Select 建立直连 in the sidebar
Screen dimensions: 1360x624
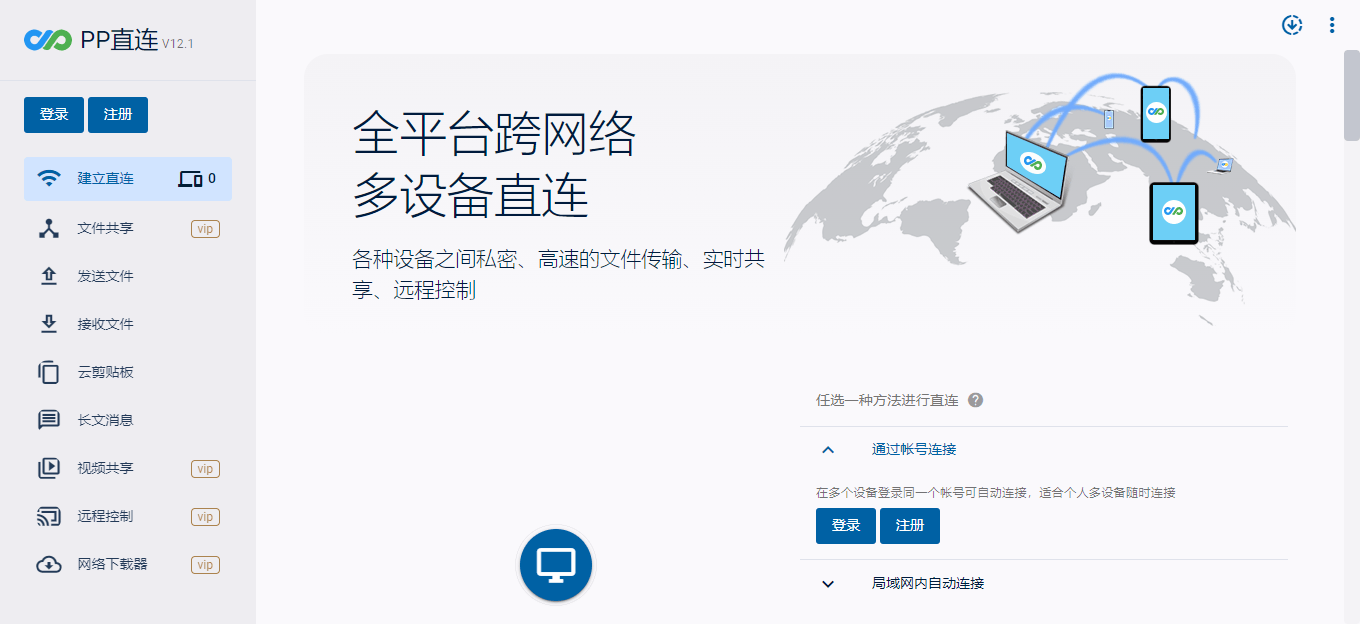pyautogui.click(x=106, y=179)
